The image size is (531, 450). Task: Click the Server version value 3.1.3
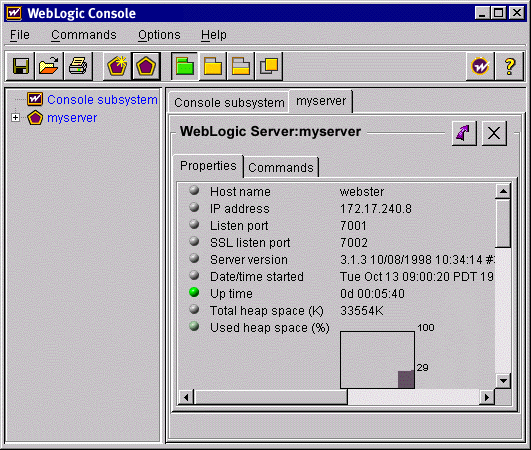point(417,260)
